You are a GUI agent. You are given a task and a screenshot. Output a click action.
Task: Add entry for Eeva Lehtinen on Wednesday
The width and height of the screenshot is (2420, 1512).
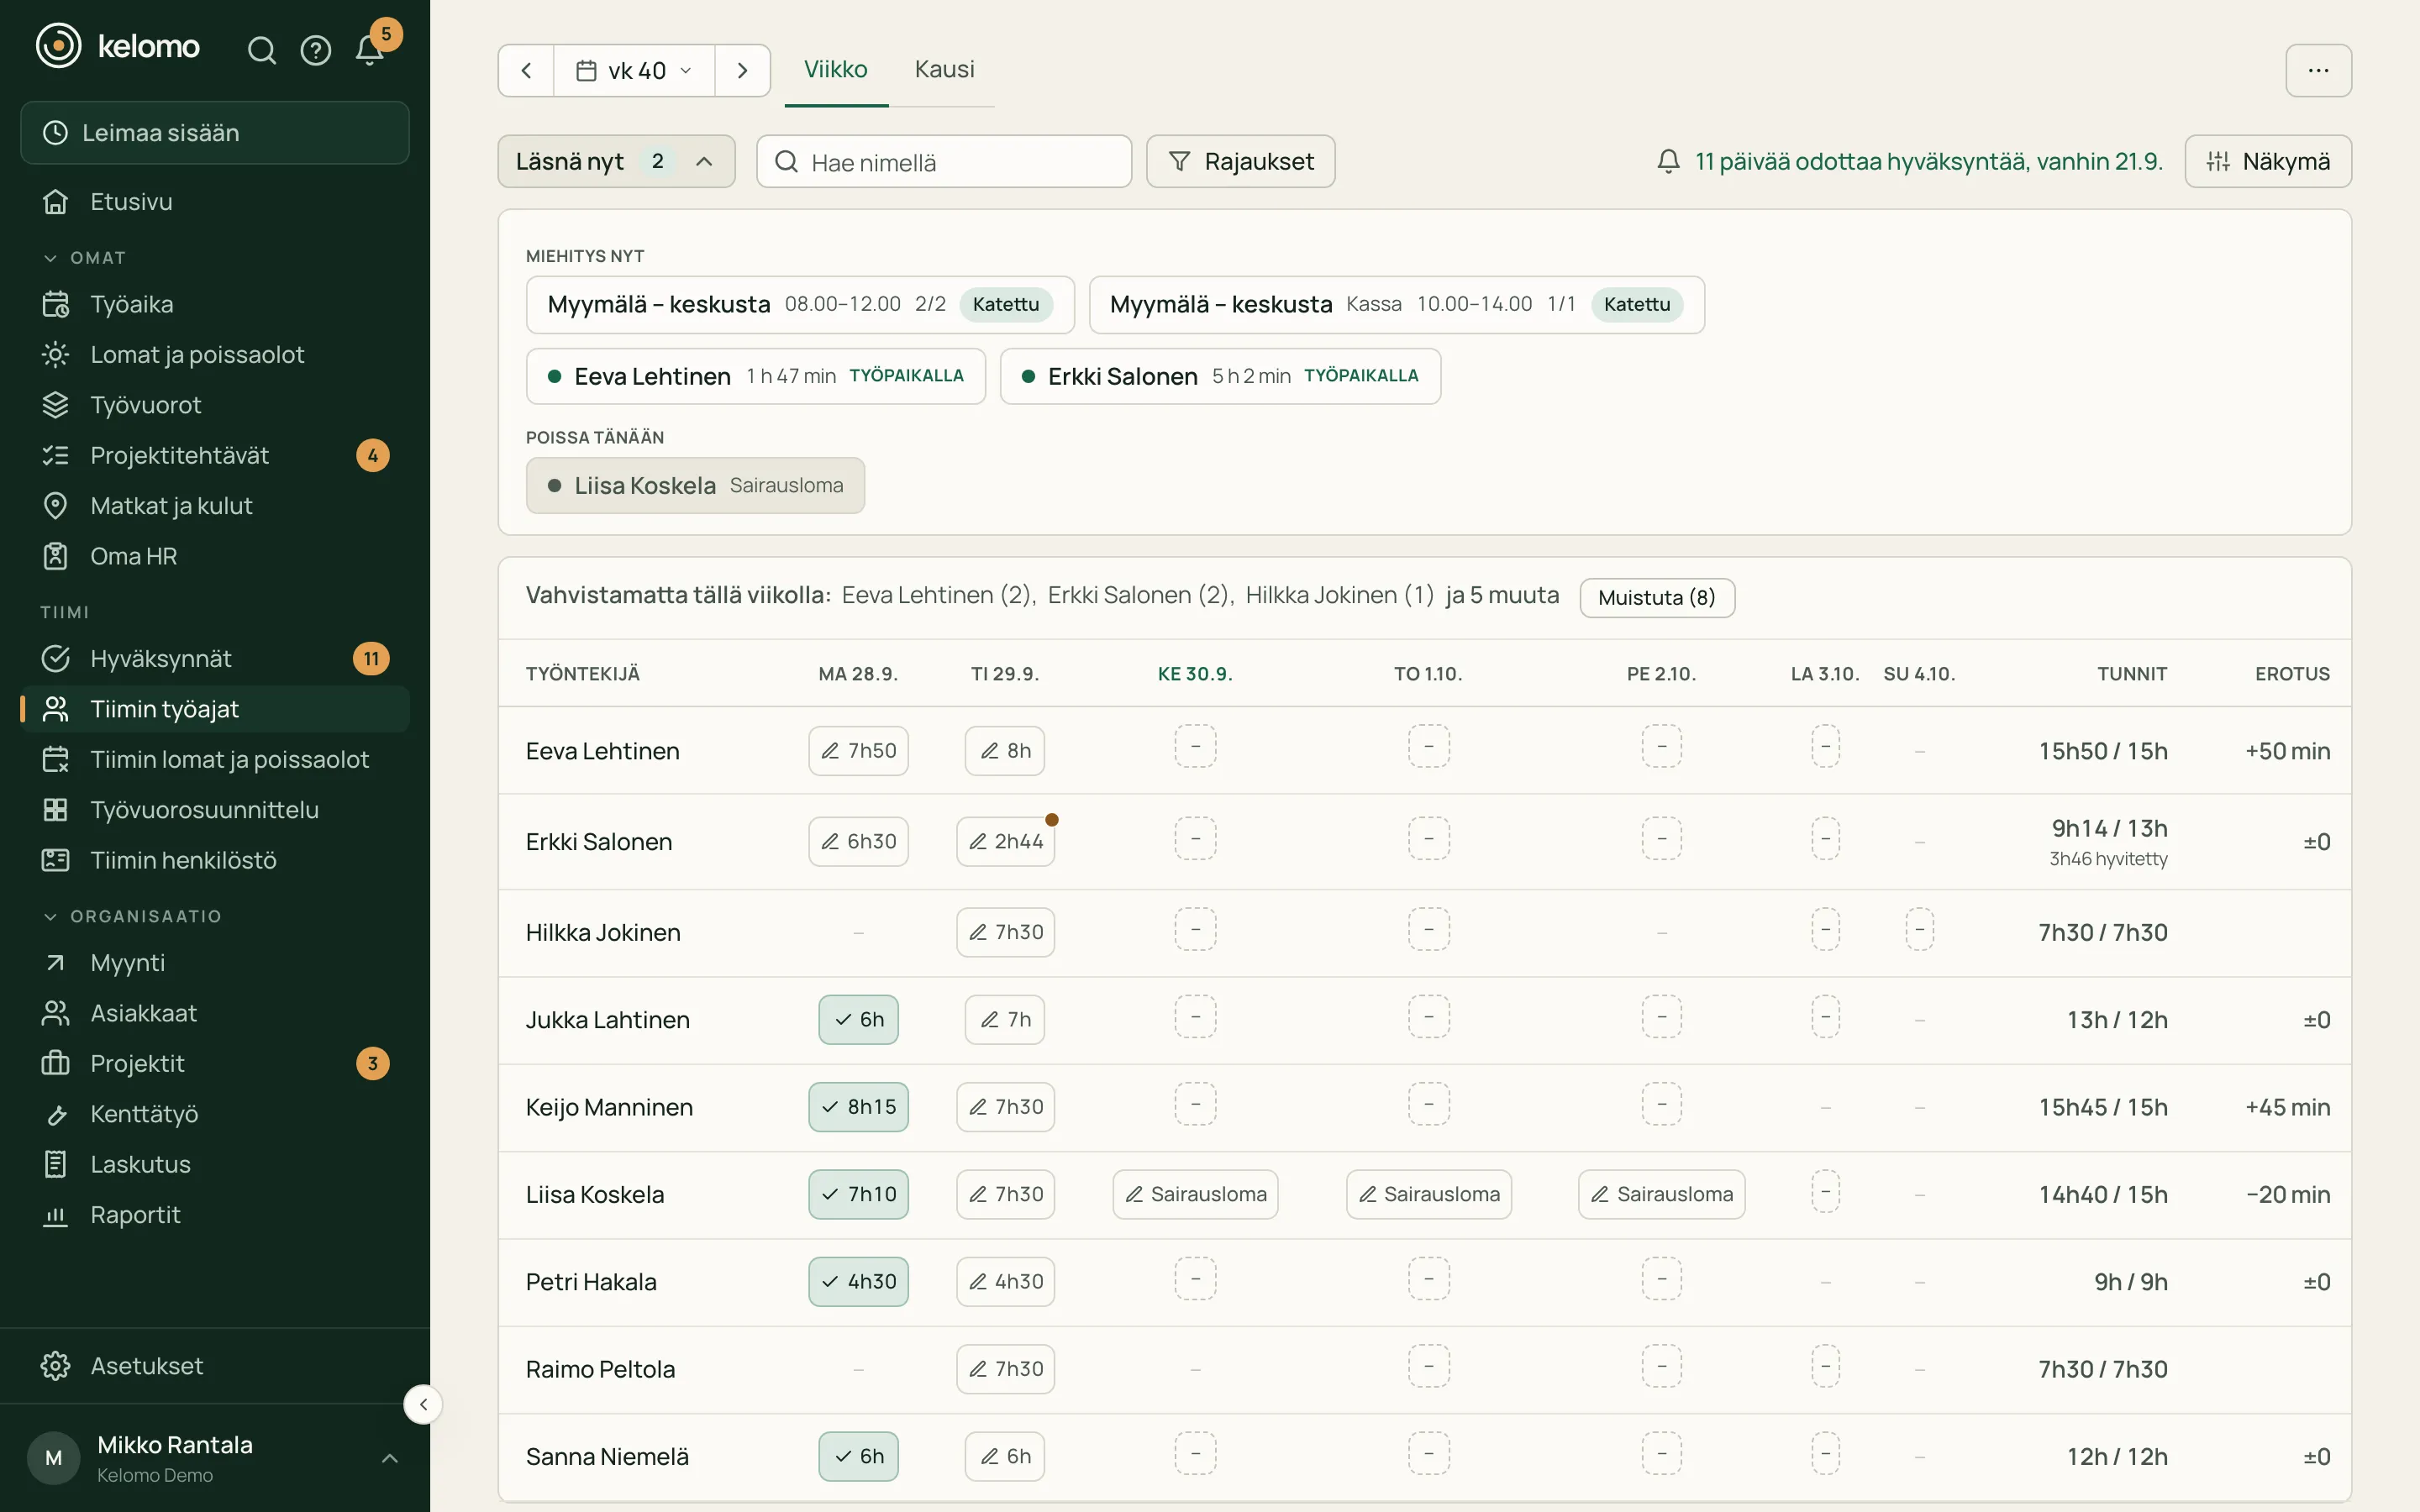(x=1195, y=746)
